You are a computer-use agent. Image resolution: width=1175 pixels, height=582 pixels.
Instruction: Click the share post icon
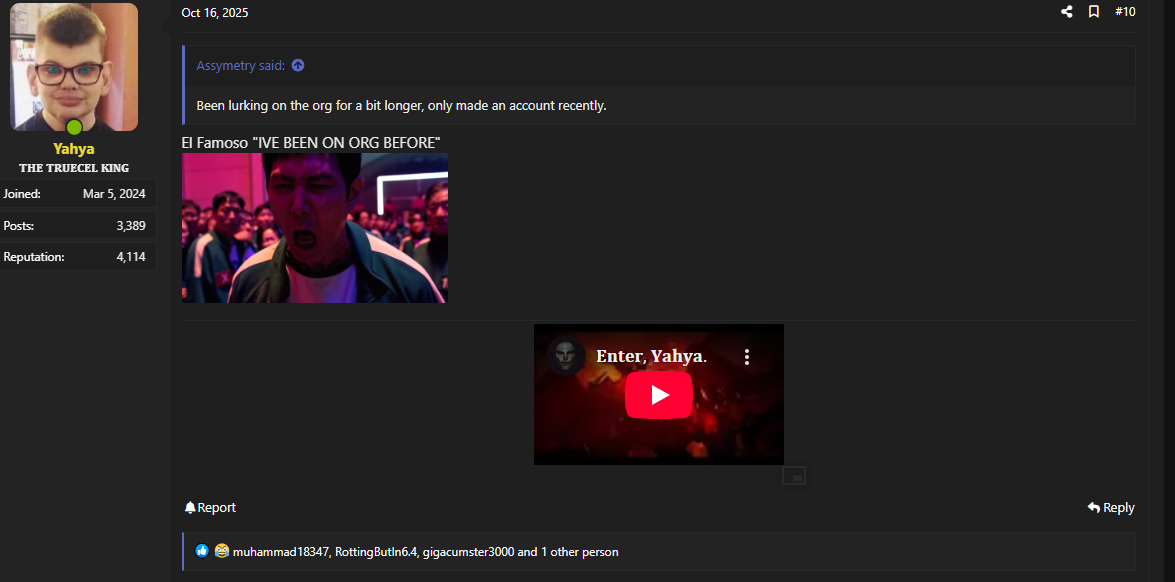1066,12
